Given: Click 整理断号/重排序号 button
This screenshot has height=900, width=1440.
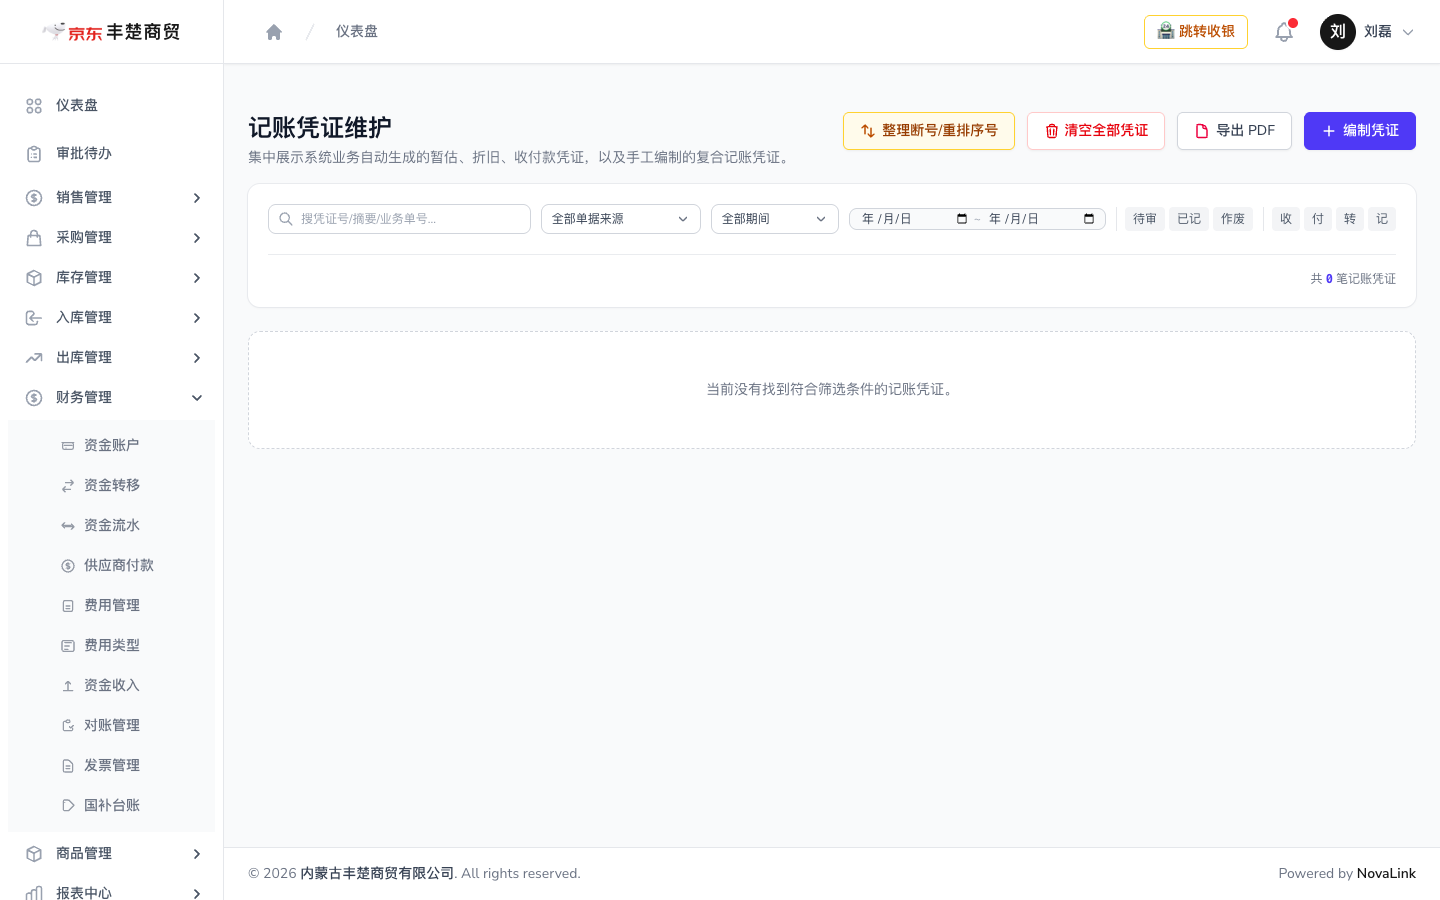Looking at the screenshot, I should (929, 131).
